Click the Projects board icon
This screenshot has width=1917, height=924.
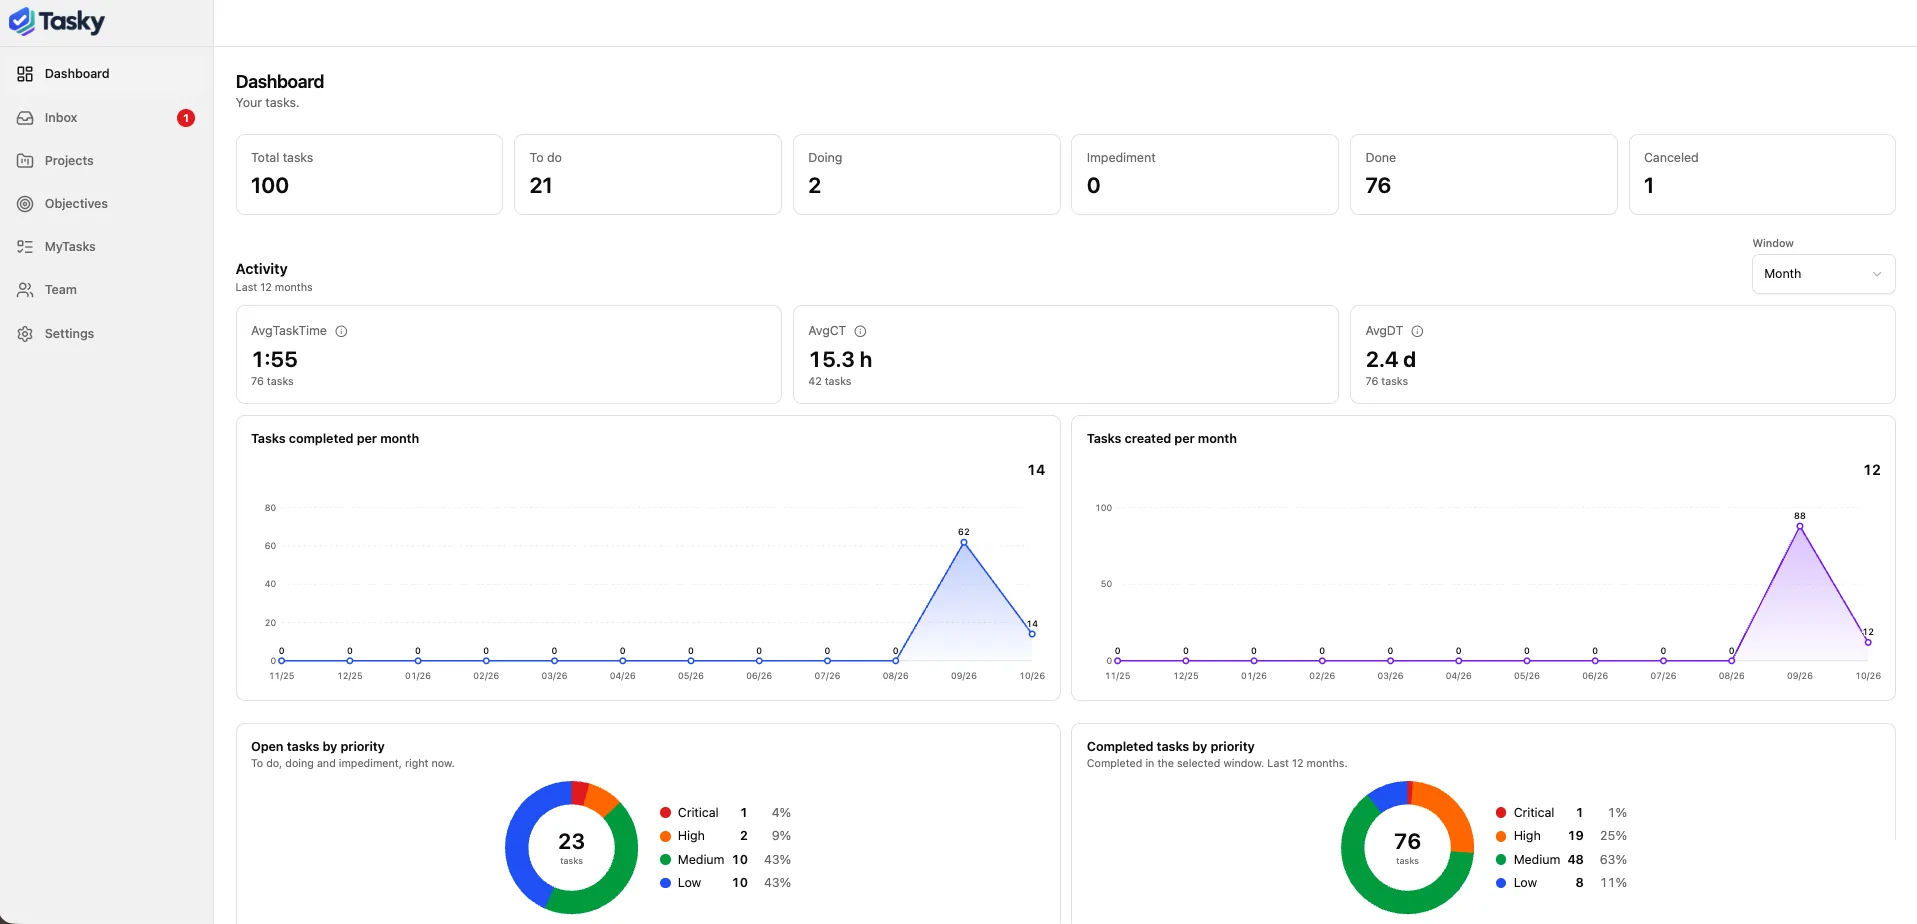coord(25,161)
